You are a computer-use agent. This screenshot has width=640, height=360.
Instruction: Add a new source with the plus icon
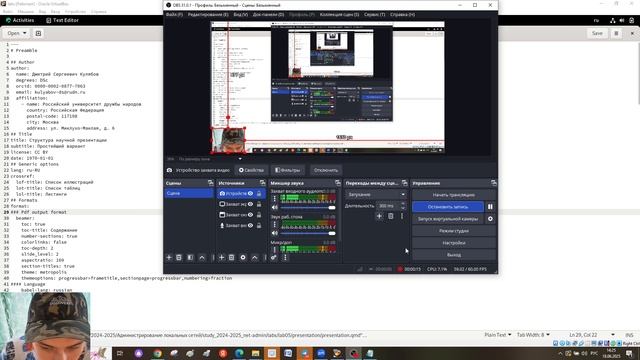222,258
